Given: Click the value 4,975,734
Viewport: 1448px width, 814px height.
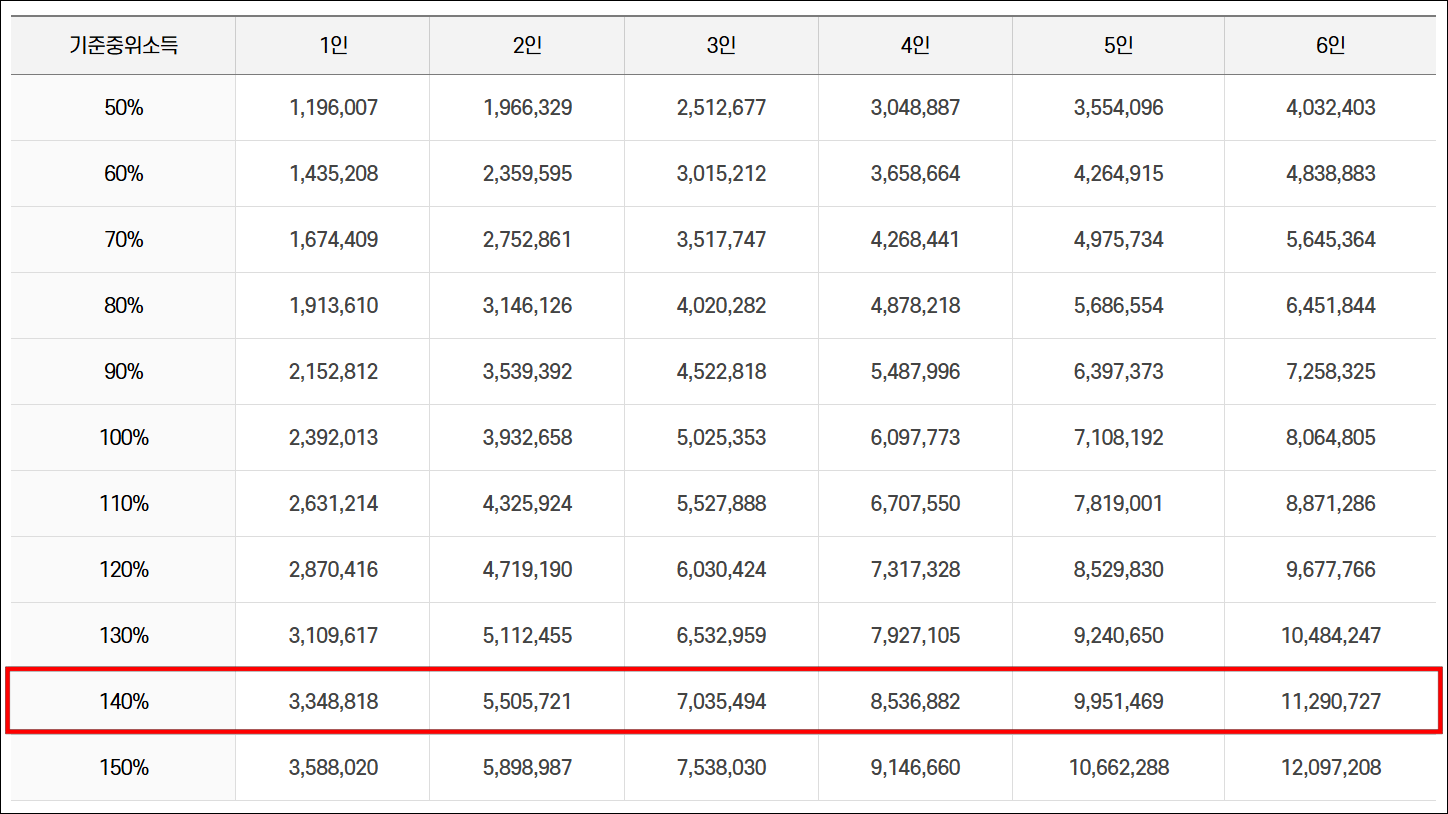Looking at the screenshot, I should [1119, 240].
